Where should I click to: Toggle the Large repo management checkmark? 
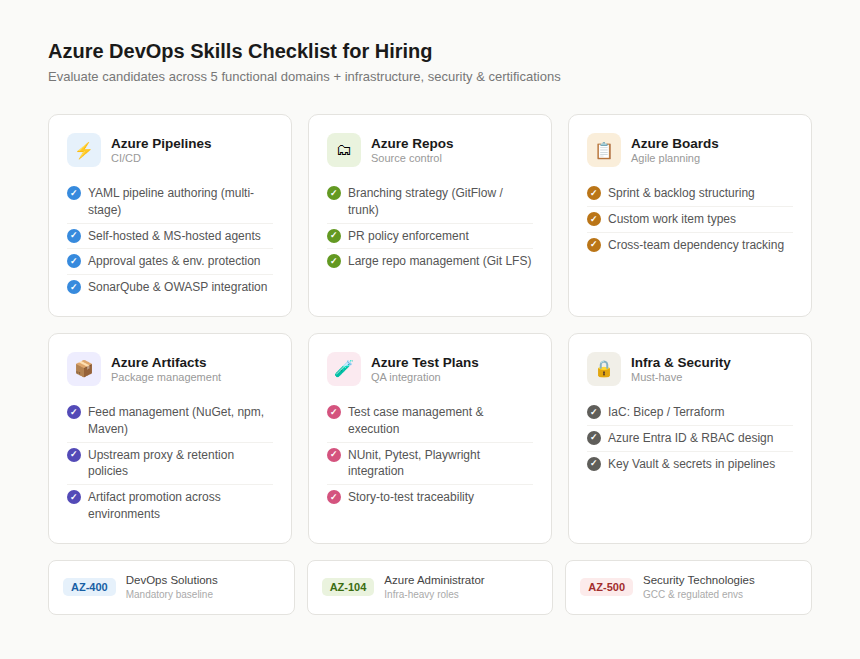tap(334, 261)
